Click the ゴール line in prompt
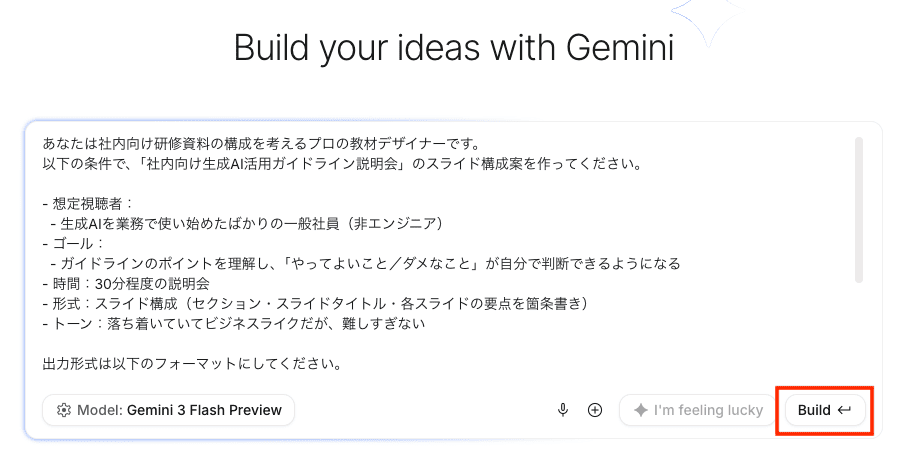 click(x=73, y=243)
